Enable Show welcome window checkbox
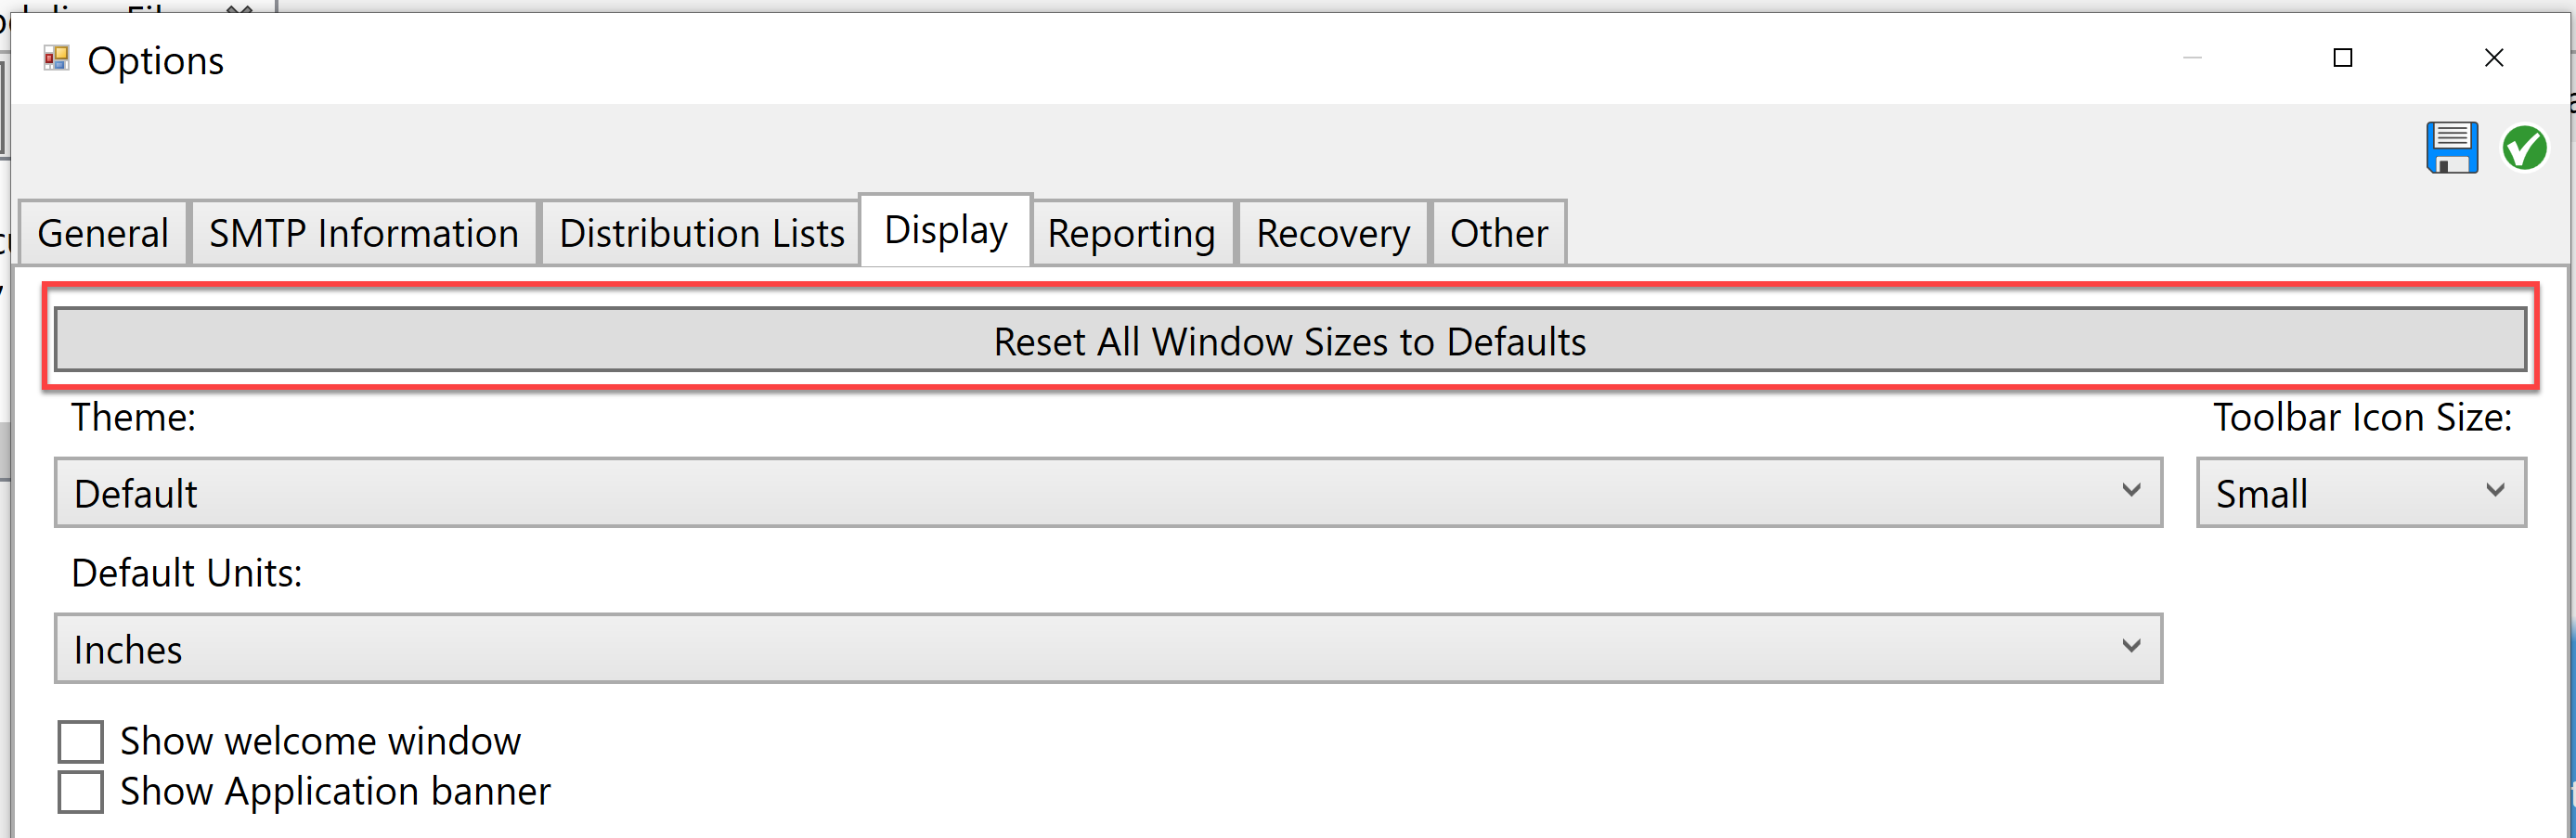This screenshot has height=838, width=2576. click(80, 742)
